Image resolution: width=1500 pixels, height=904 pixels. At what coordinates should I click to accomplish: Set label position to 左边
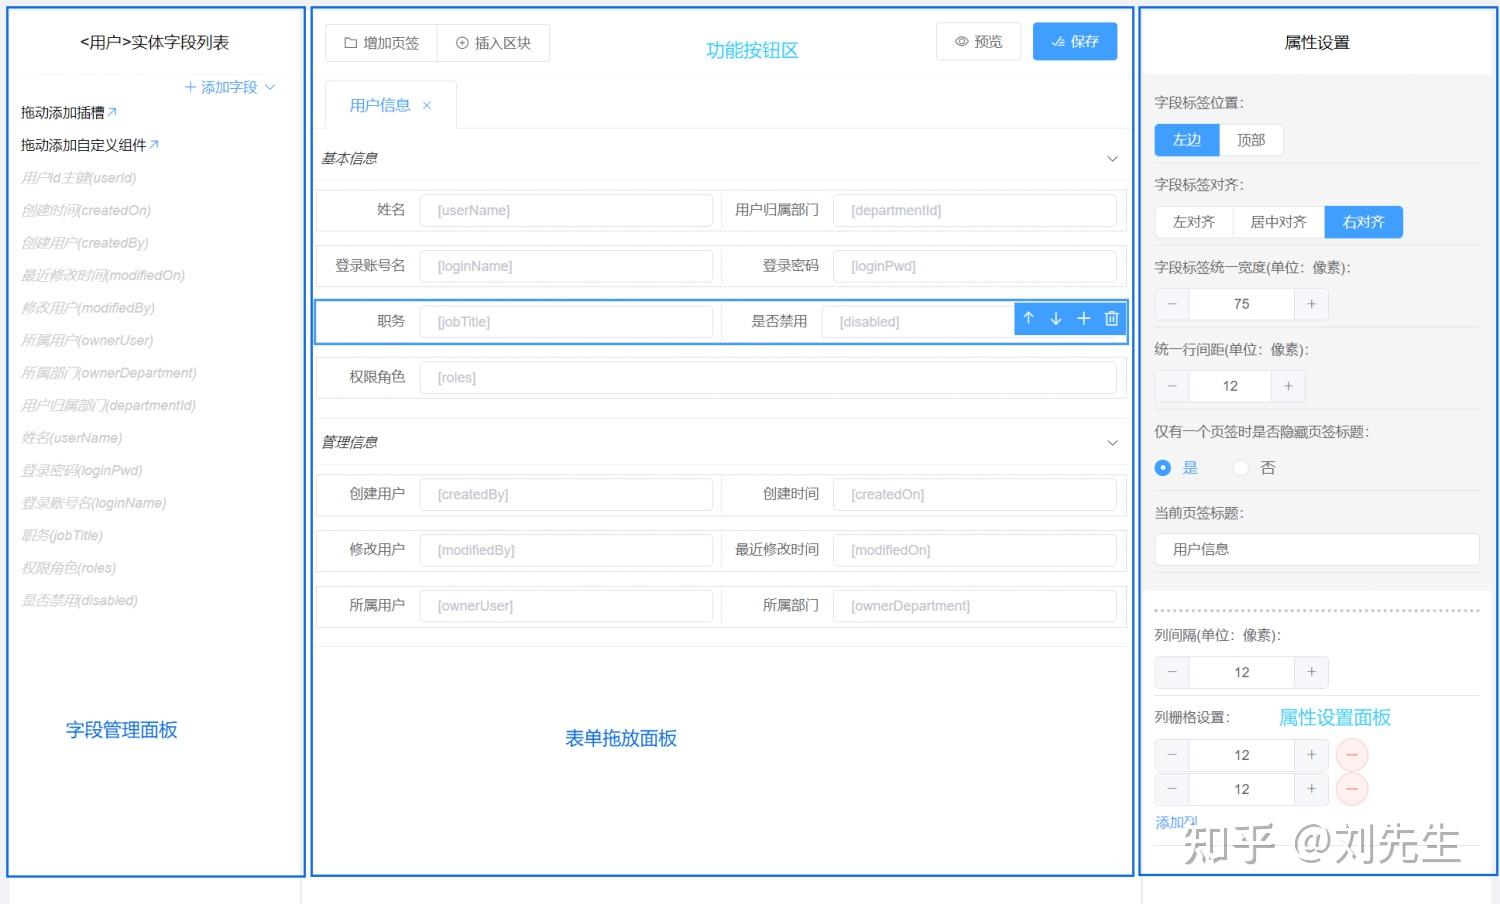[x=1187, y=140]
